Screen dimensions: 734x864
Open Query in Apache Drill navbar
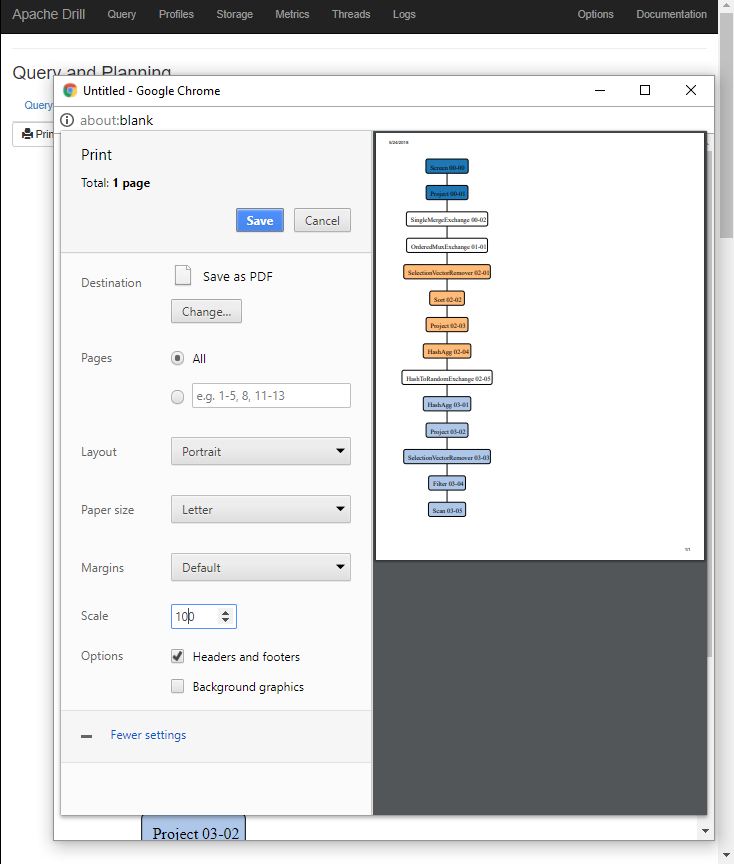[122, 14]
